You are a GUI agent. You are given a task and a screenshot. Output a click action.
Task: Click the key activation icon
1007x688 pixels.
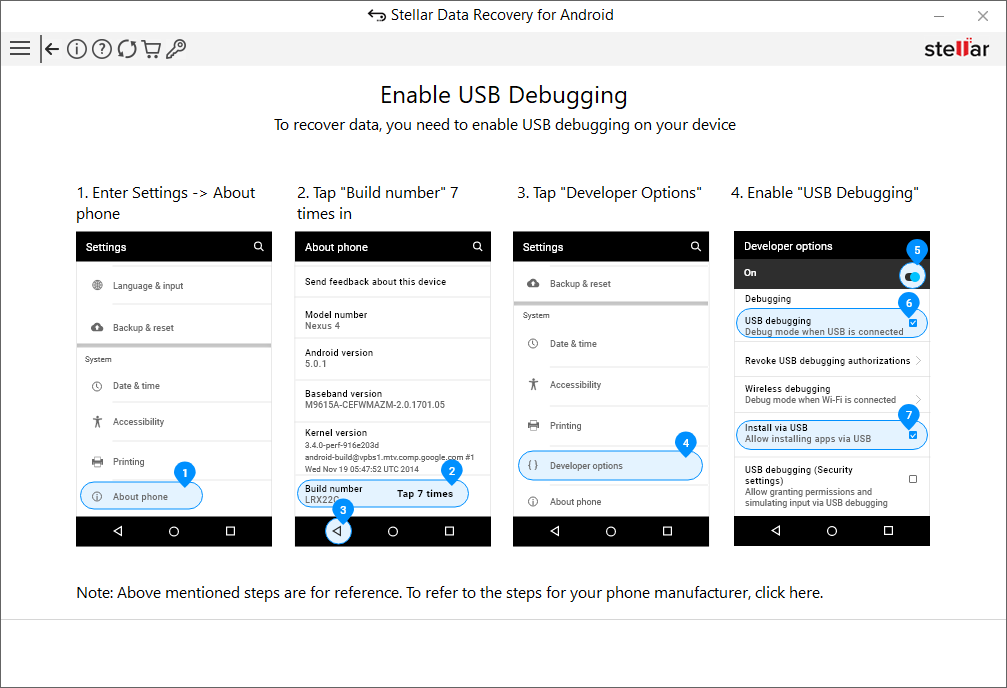[x=176, y=49]
